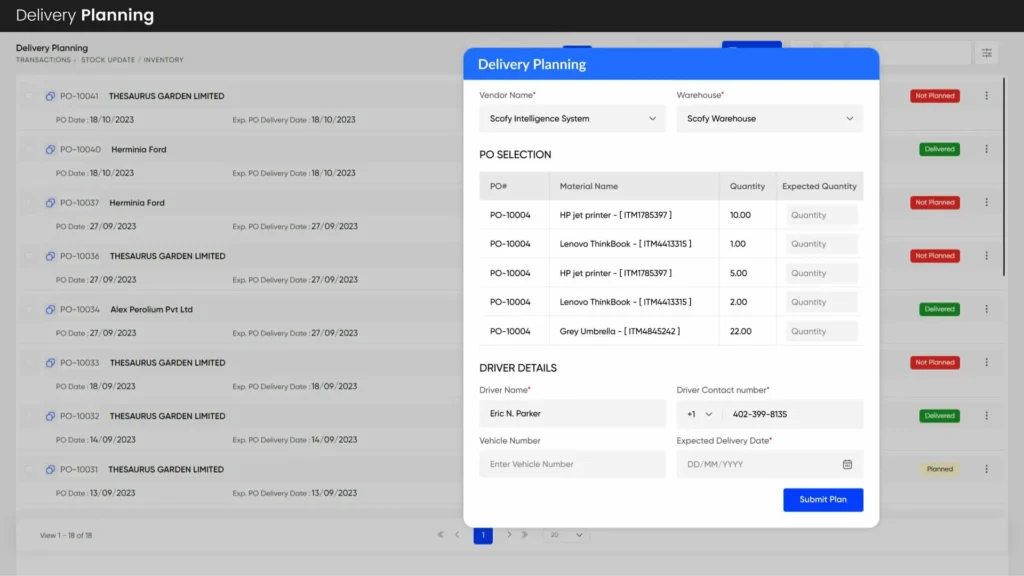Click the copy icon beside PO-10033
The height and width of the screenshot is (576, 1024).
(50, 363)
